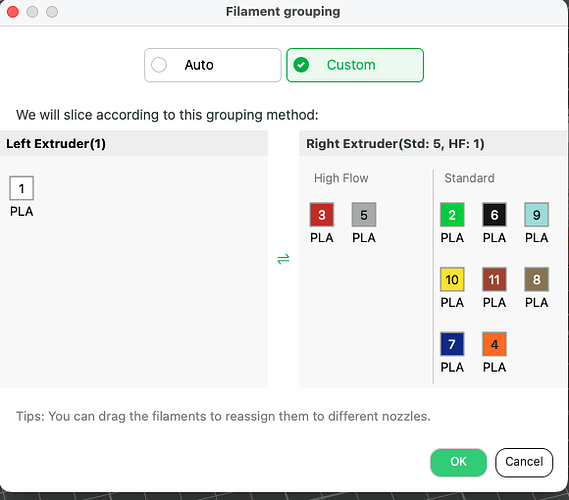Viewport: 569px width, 500px height.
Task: Click navy blue filament 7 swatch
Action: coord(452,344)
